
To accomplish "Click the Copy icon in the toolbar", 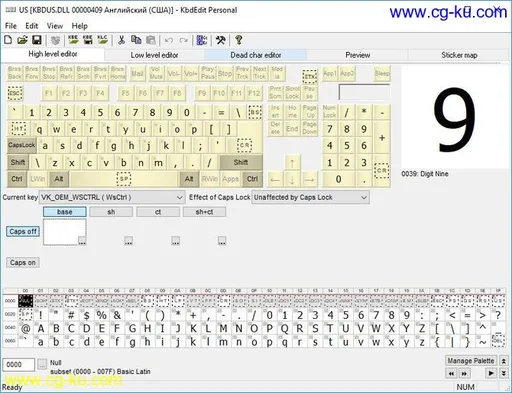I will pyautogui.click(x=136, y=40).
